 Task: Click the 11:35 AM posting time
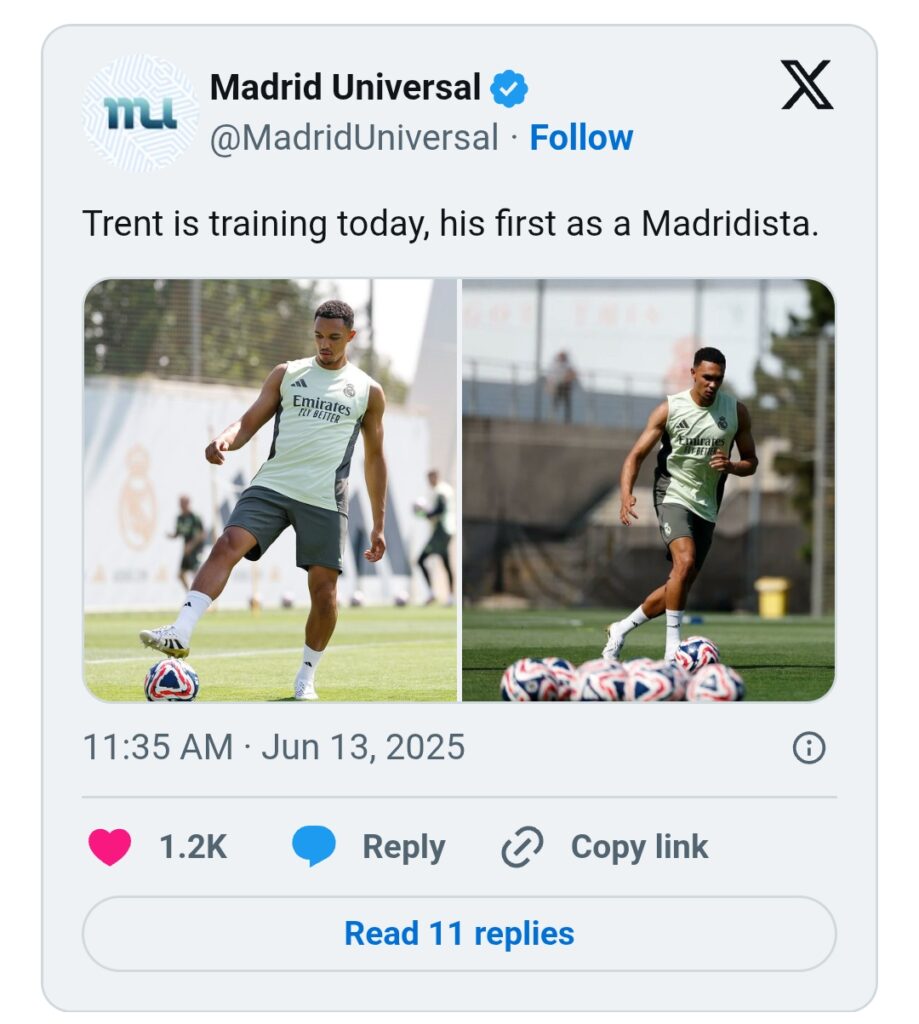(157, 747)
